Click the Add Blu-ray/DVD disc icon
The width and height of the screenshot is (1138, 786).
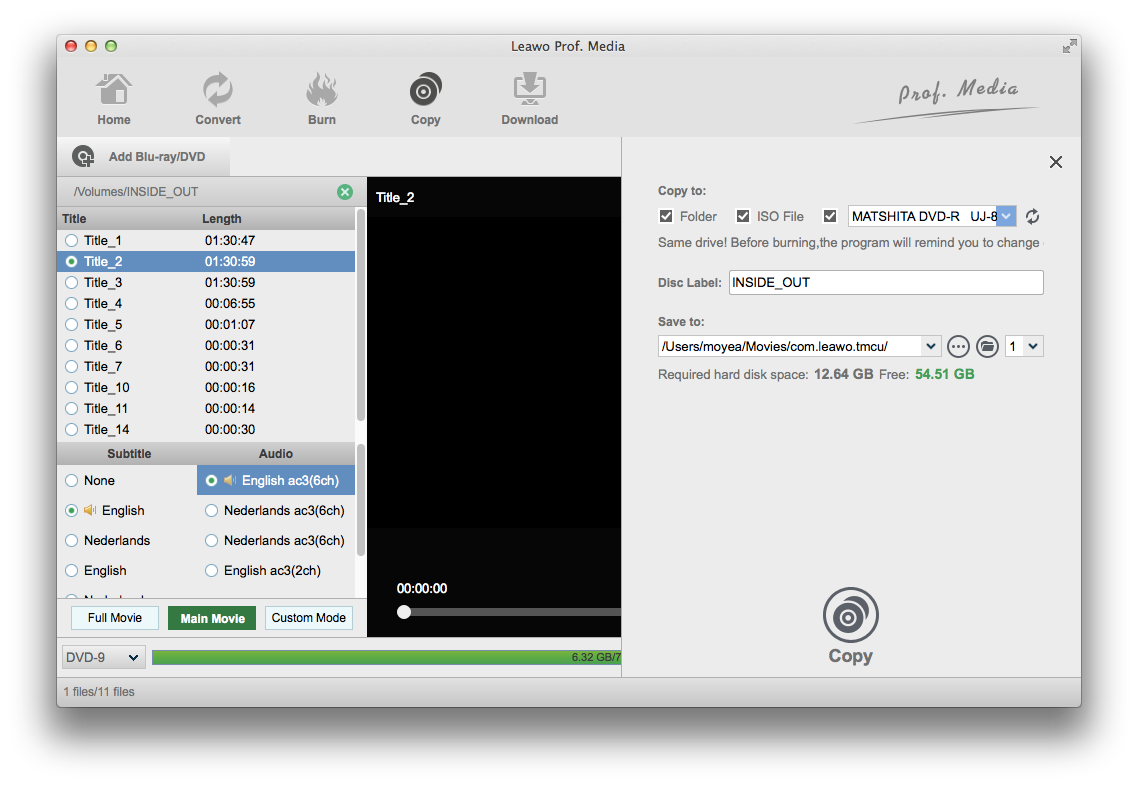tap(83, 156)
